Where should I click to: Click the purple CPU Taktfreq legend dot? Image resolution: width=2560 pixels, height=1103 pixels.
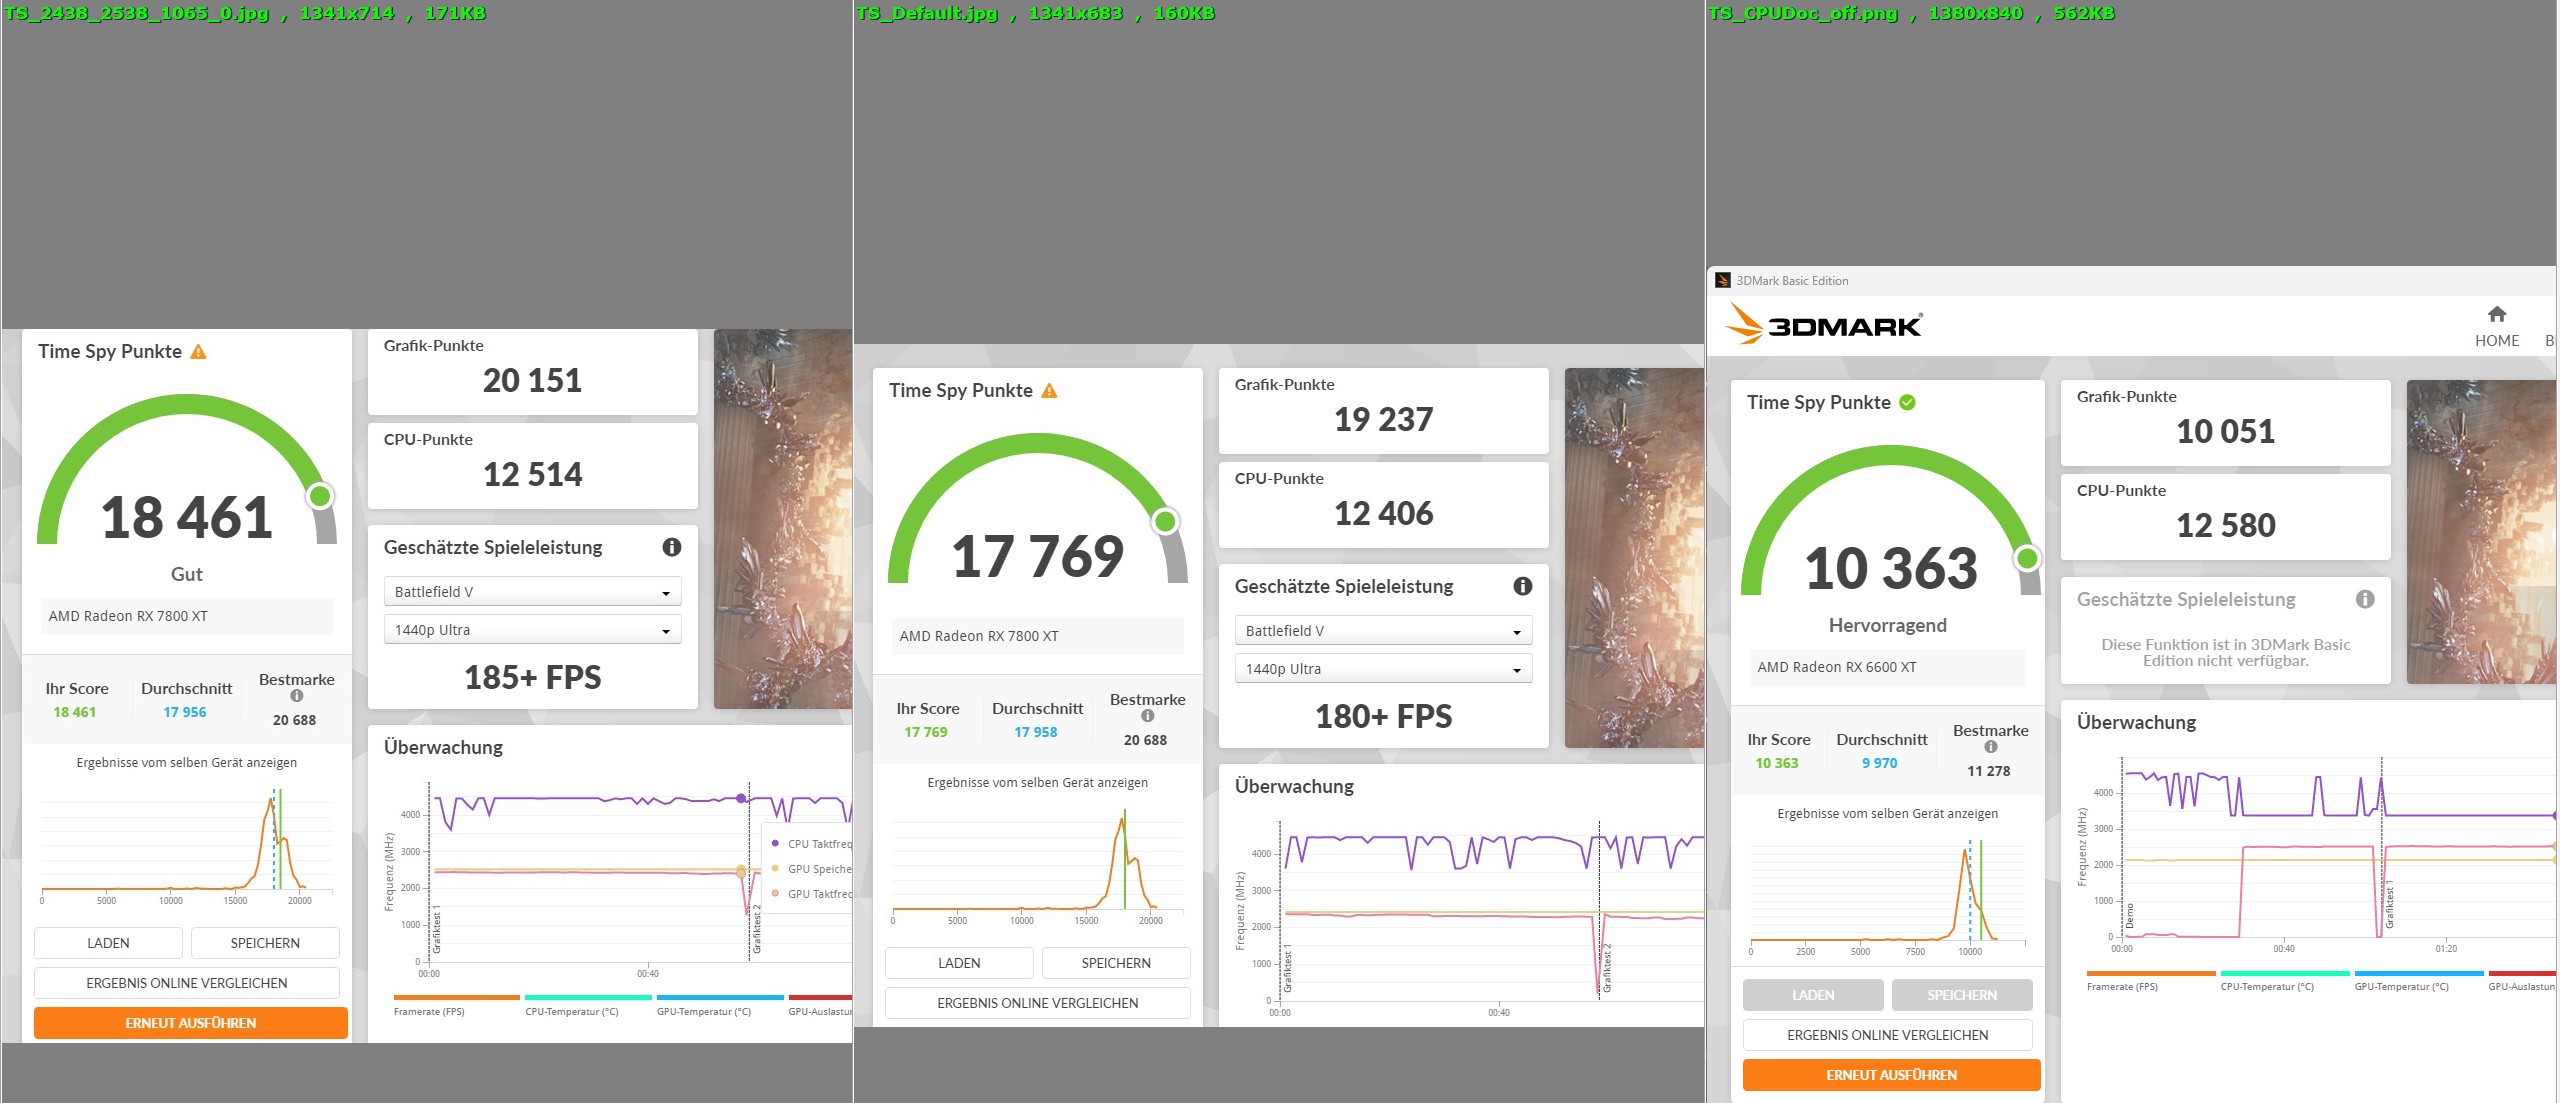(x=775, y=843)
